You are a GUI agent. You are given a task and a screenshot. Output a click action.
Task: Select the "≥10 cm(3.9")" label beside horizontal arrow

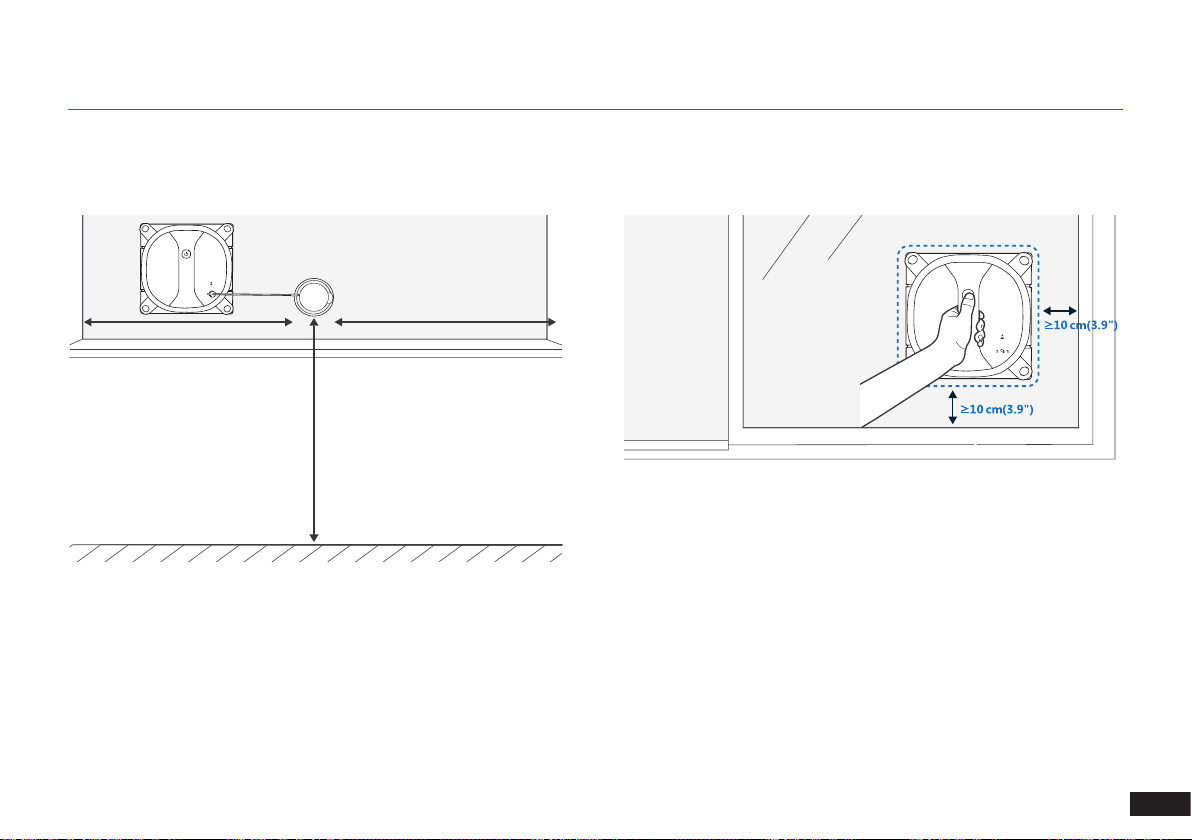tap(1080, 325)
